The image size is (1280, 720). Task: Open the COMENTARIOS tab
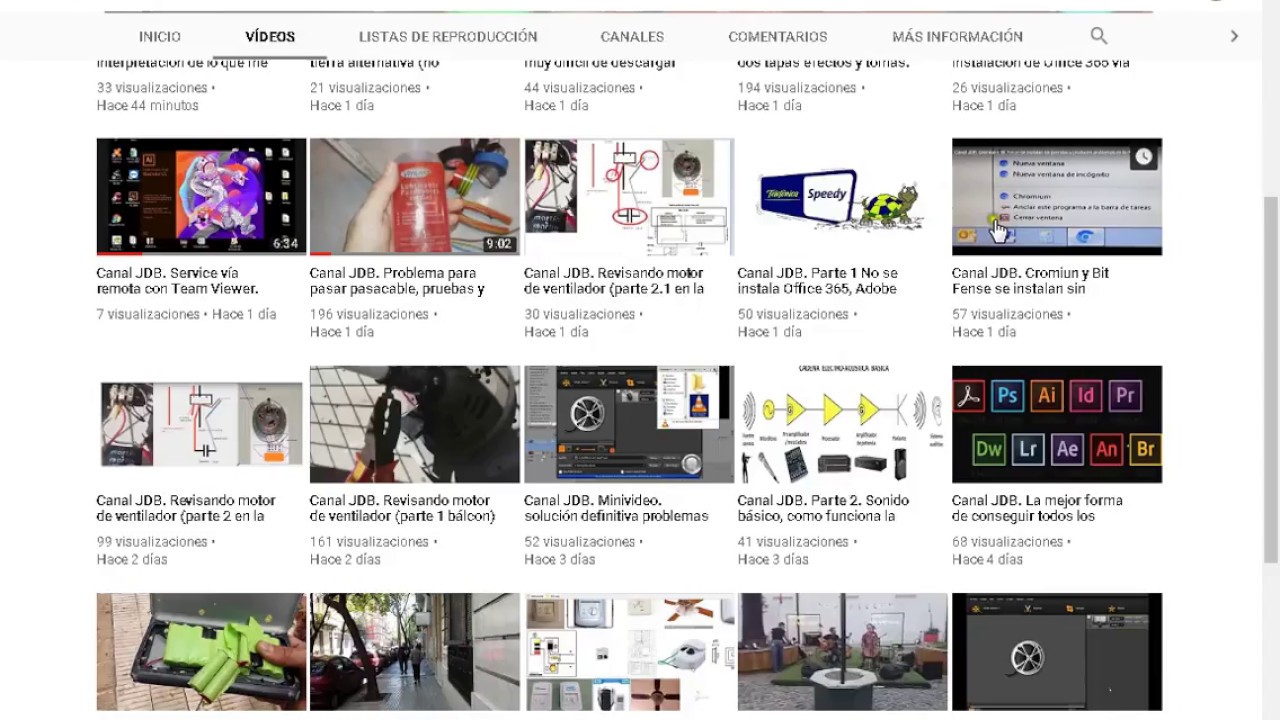point(778,36)
